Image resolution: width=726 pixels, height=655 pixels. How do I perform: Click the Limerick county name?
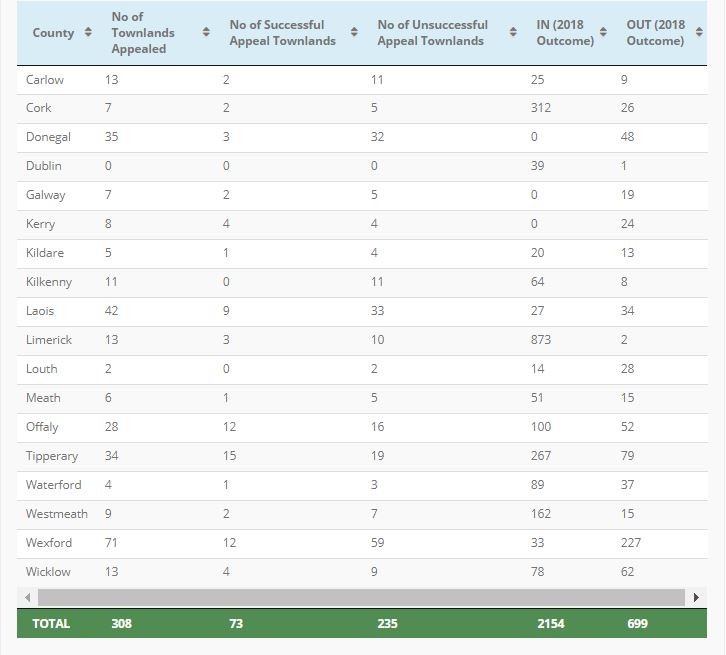tap(49, 340)
